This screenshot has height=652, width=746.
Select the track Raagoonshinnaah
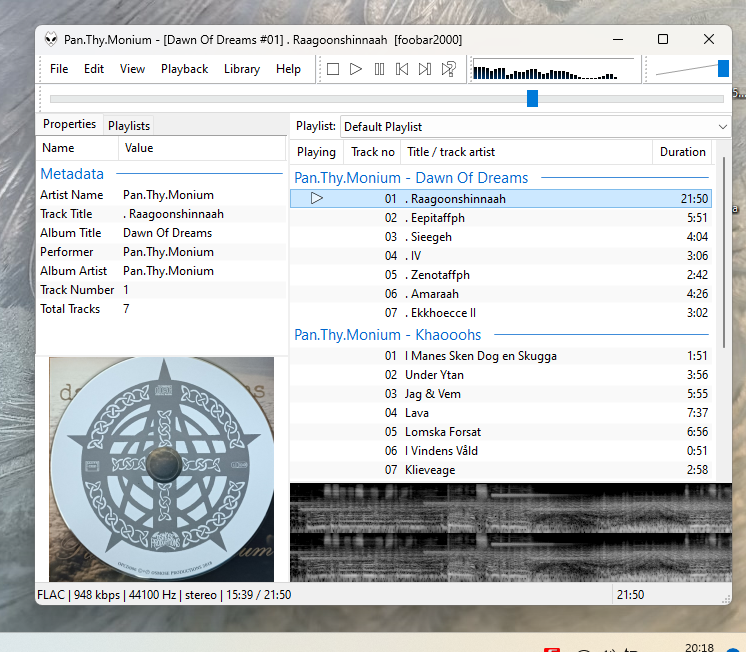pos(501,198)
